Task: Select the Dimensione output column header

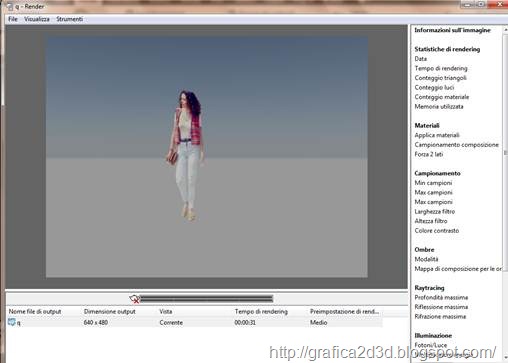Action: (110, 311)
